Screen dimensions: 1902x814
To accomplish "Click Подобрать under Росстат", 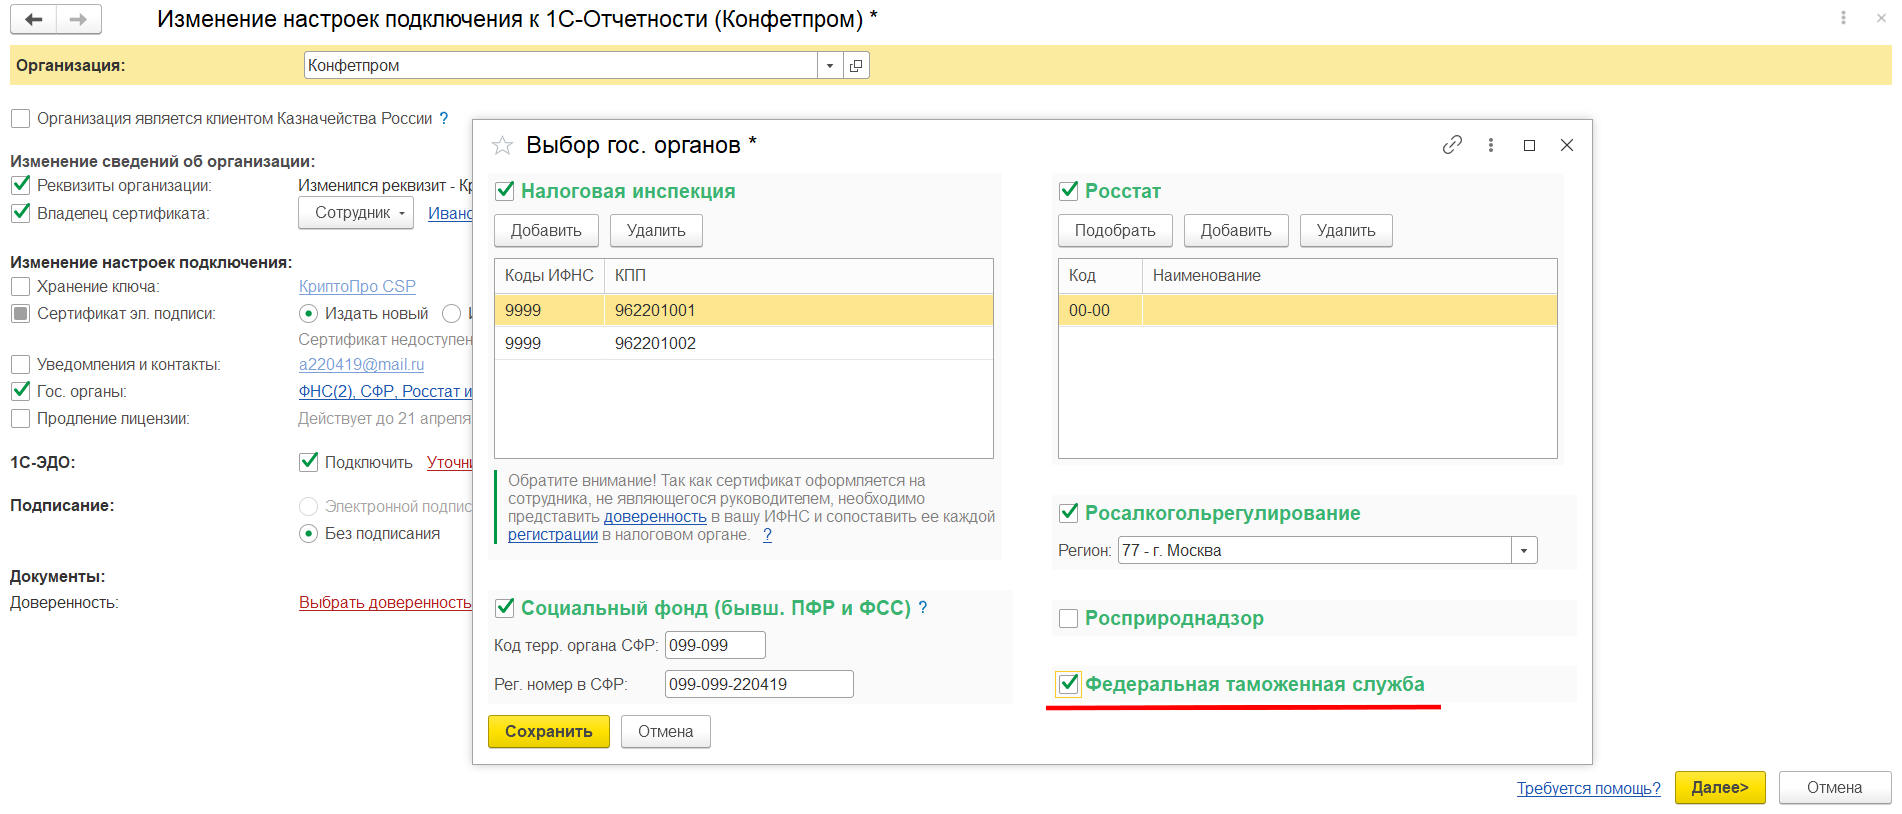I will [1115, 230].
